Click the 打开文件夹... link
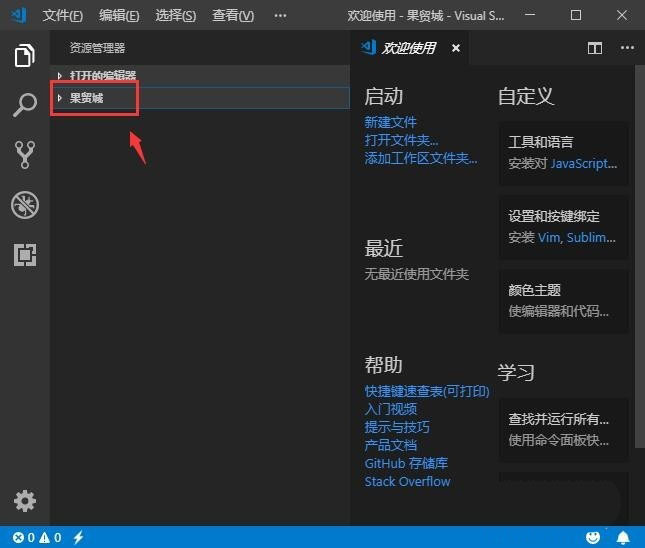The image size is (645, 548). click(x=401, y=140)
